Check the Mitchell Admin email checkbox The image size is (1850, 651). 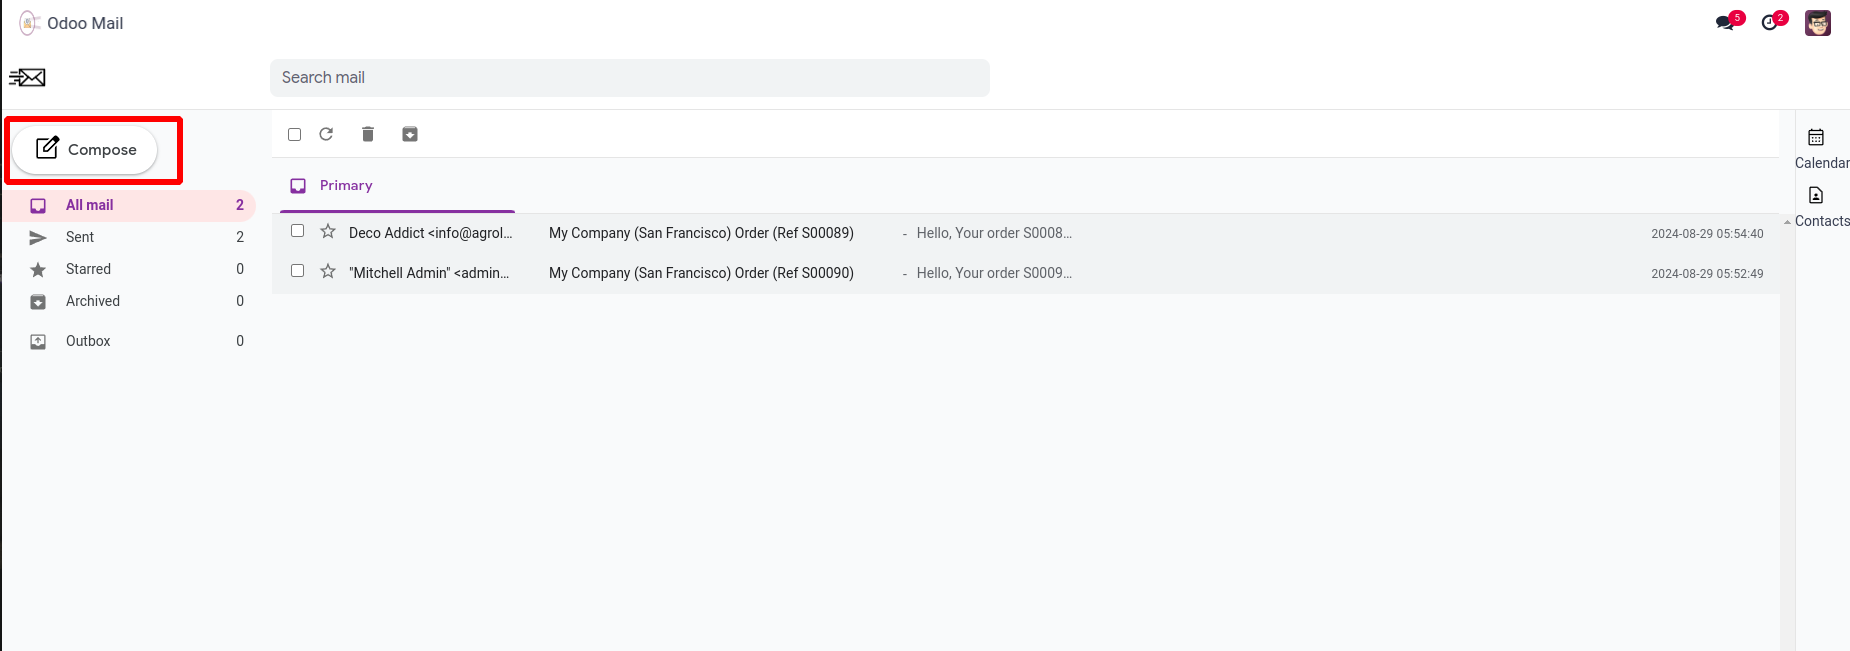click(x=297, y=271)
